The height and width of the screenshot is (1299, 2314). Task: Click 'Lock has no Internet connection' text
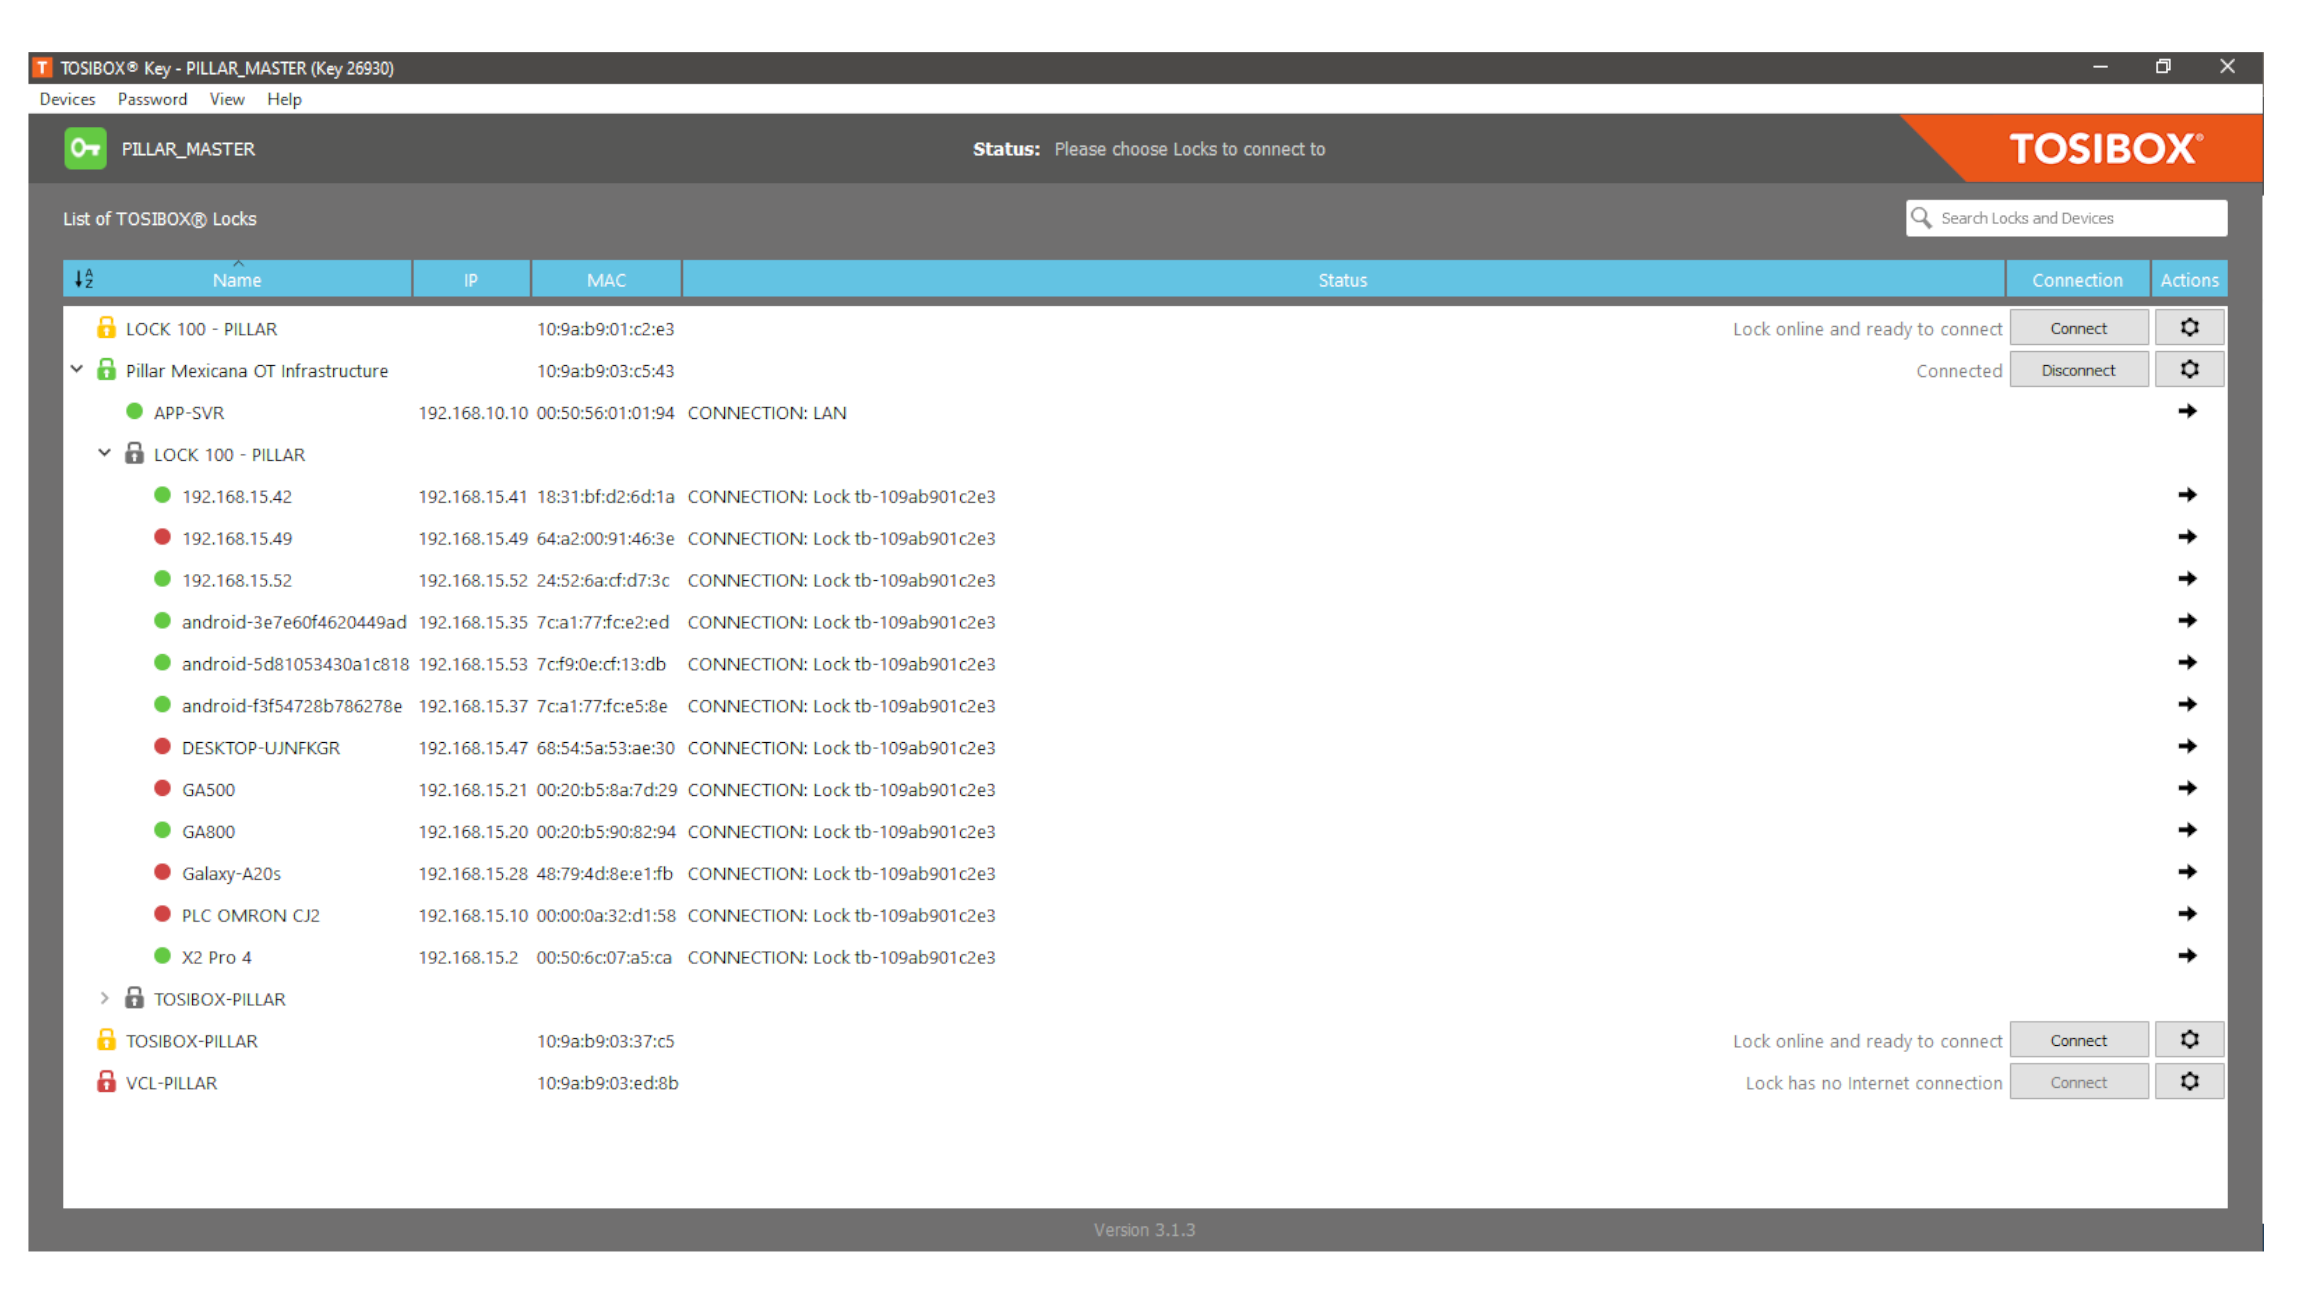[1873, 1082]
